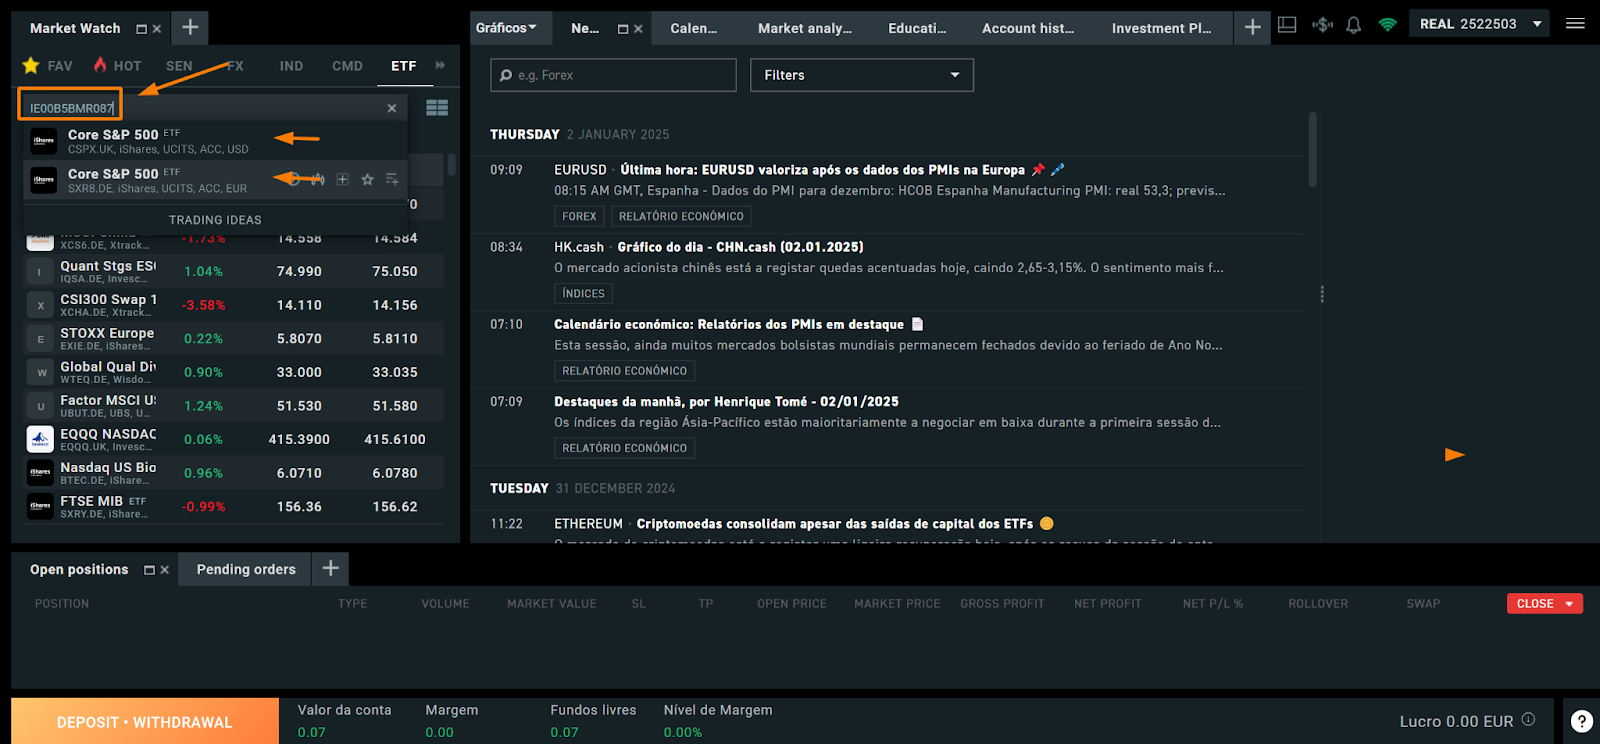Check the green connection status icon
The image size is (1600, 744).
[x=1387, y=25]
